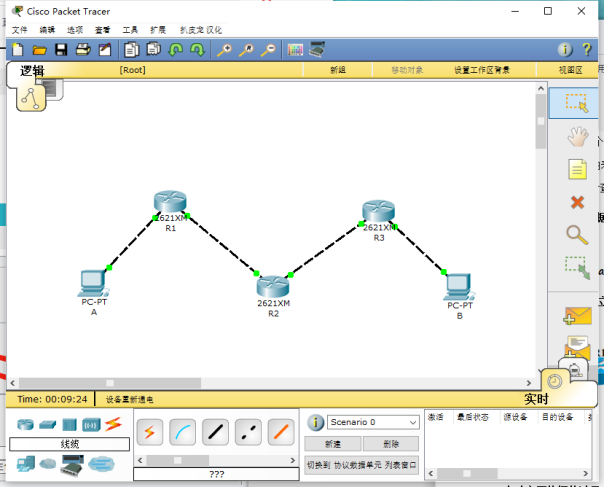Click the 设备重新通电 power cycle button
This screenshot has width=605, height=487.
129,399
